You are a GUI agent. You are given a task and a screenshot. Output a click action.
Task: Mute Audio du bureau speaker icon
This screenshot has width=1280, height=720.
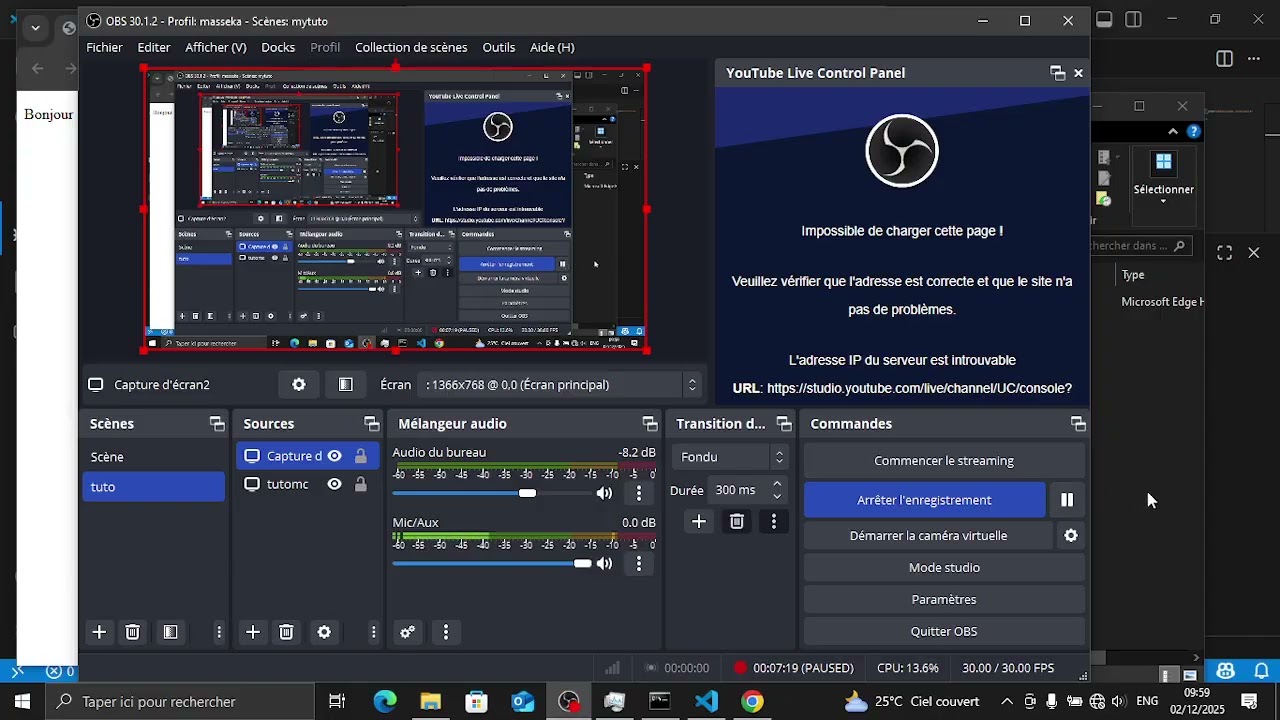604,493
